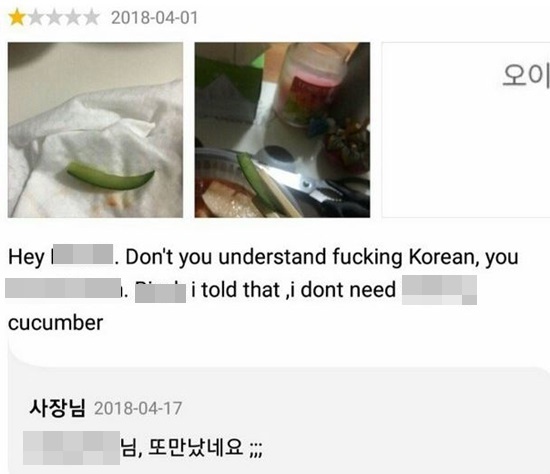
Task: Open the third thumbnail showing 오이 text
Action: coord(466,130)
